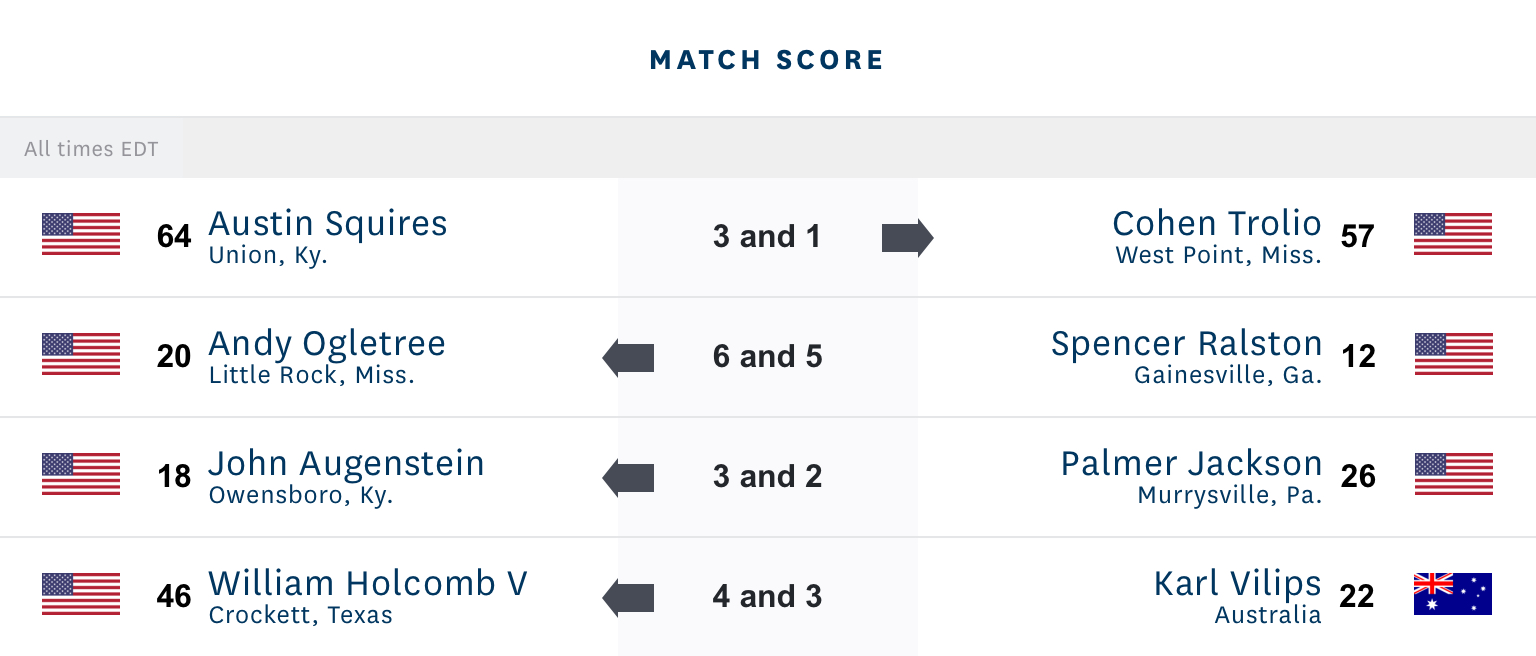Click the US flag beside Cohen Trolio

tap(1453, 234)
